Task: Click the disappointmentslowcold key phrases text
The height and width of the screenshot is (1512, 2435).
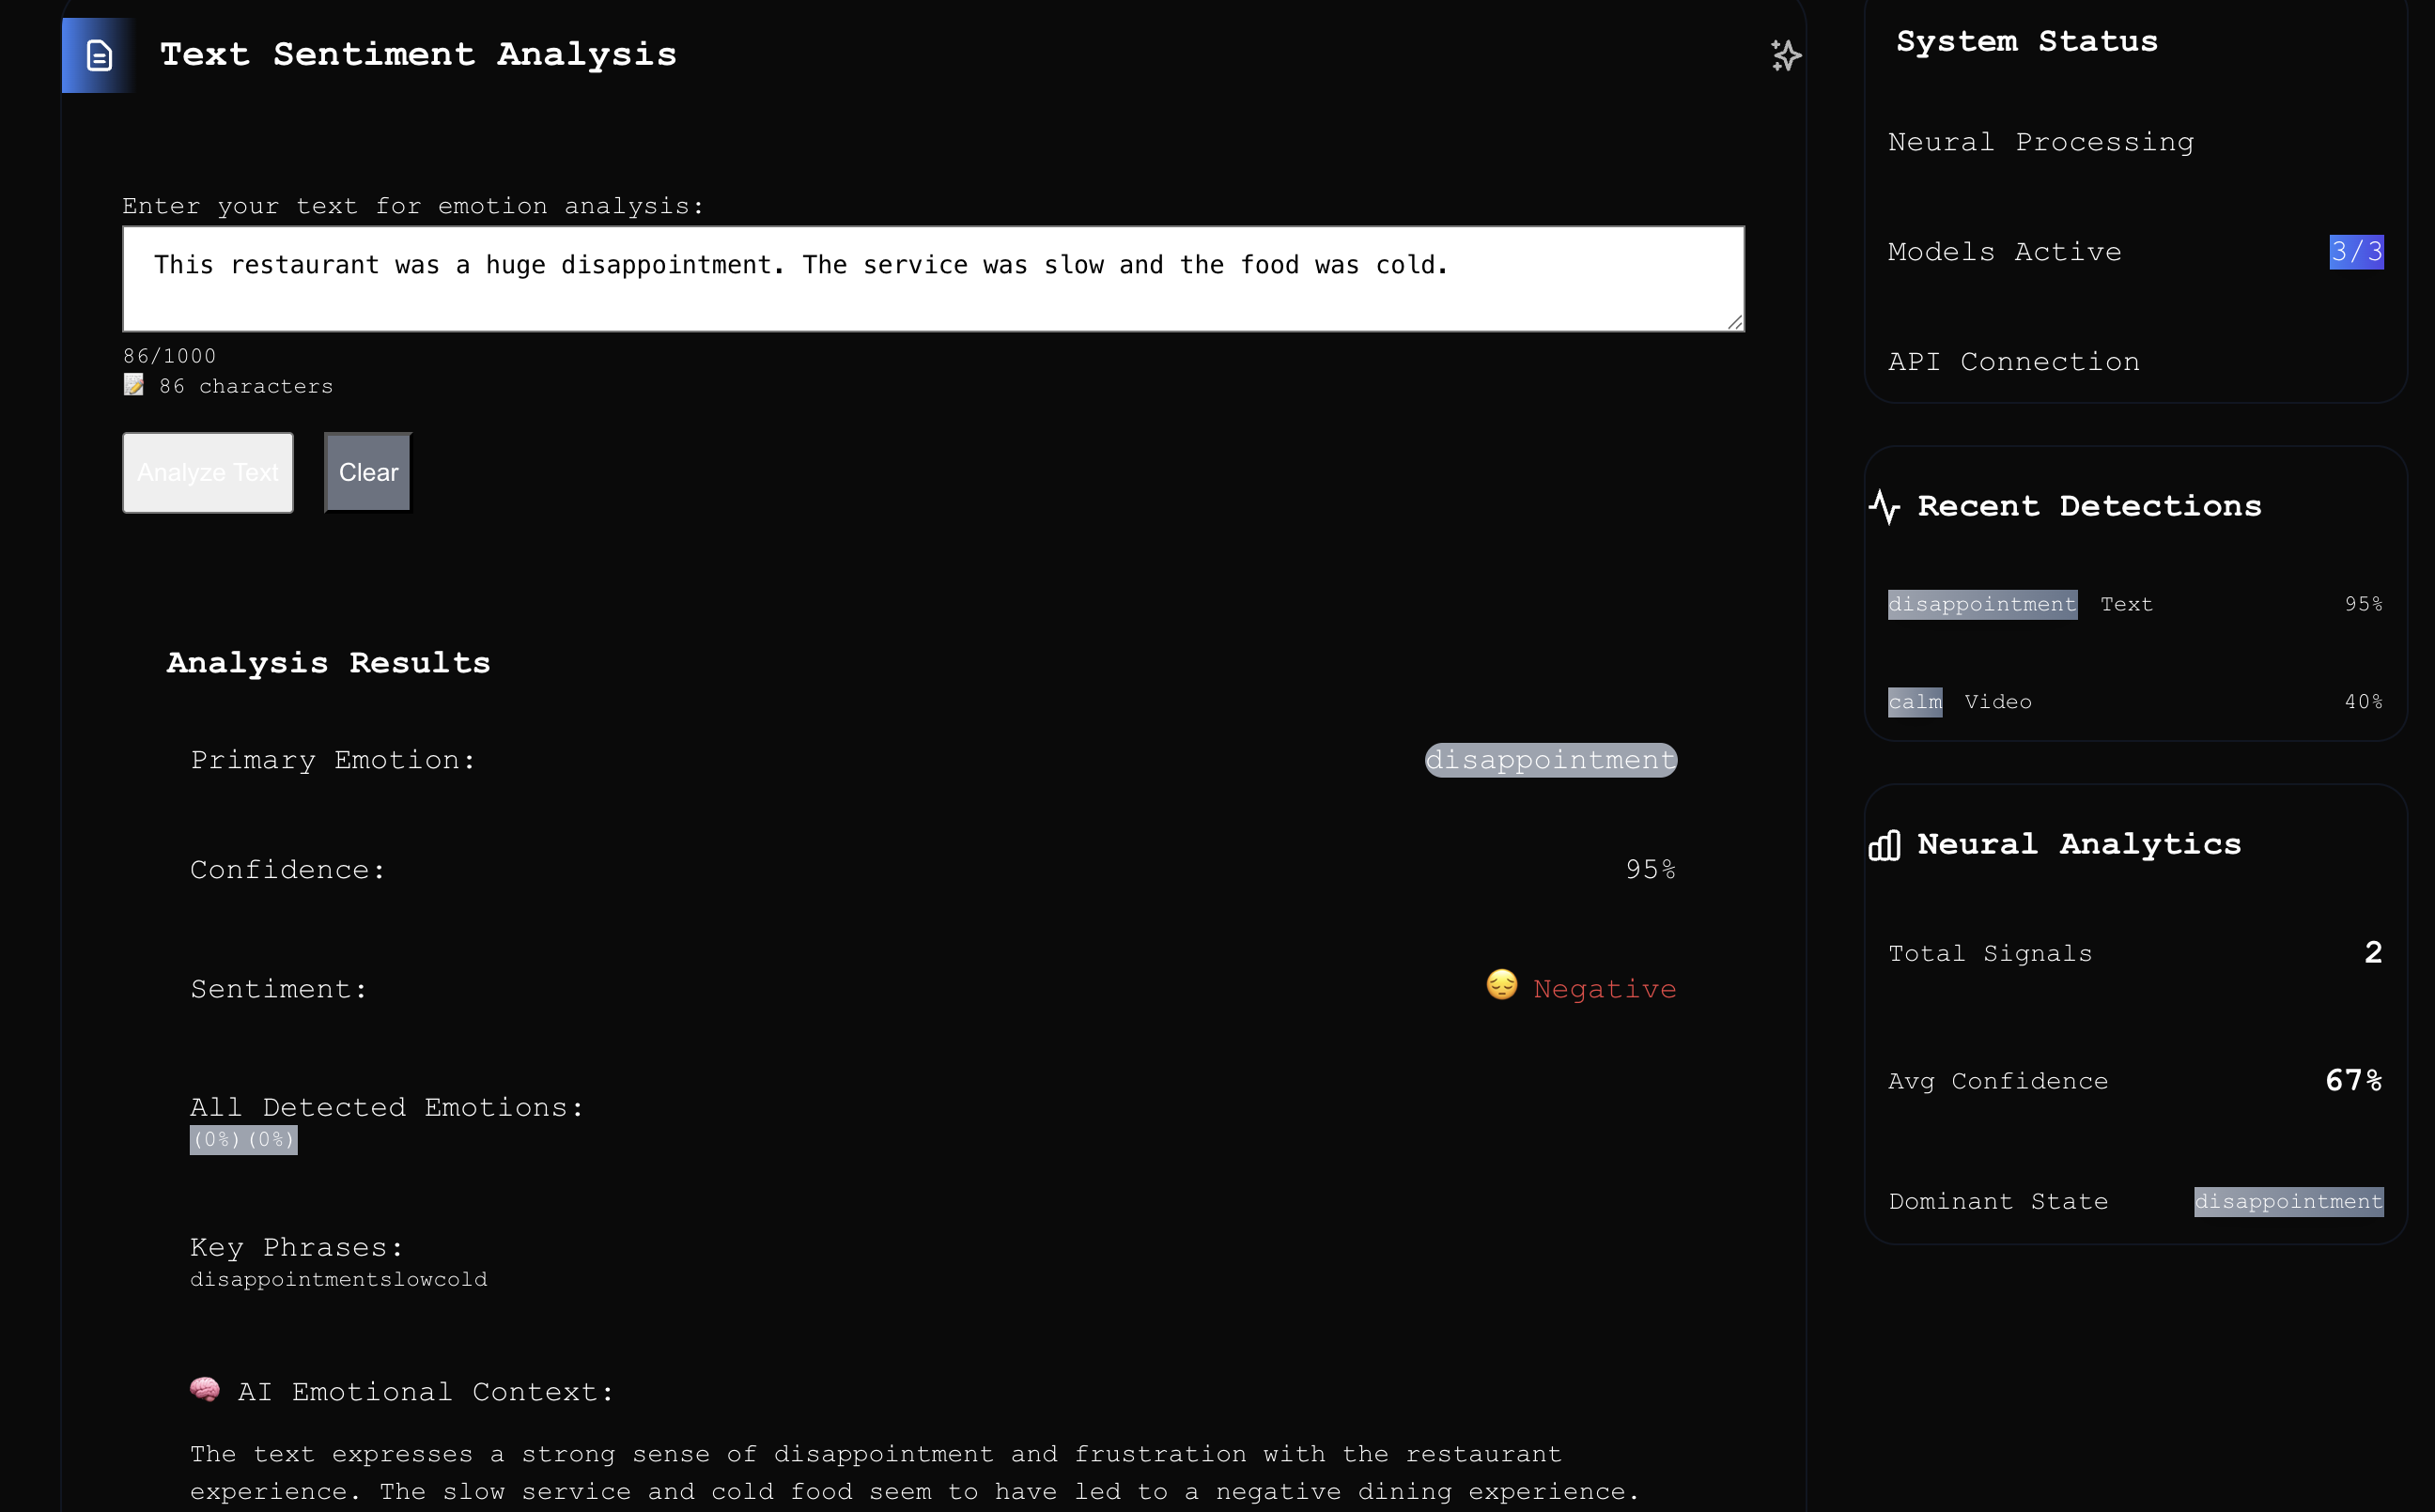Action: [x=338, y=1280]
